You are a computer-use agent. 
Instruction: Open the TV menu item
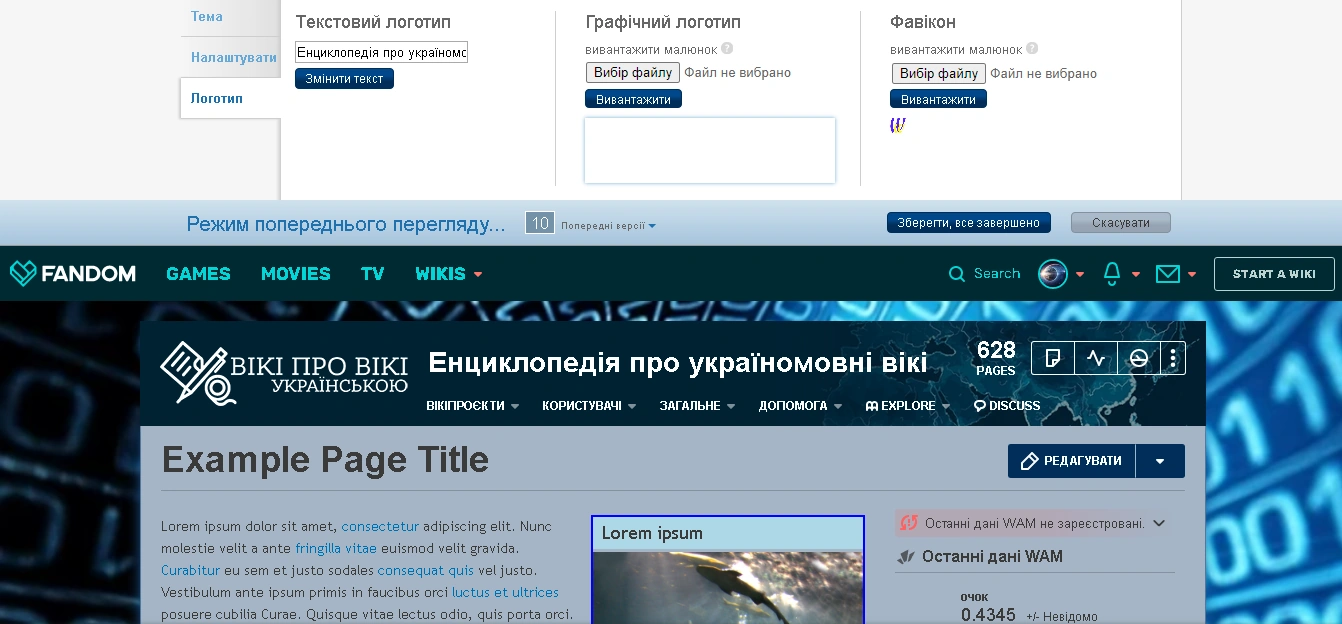click(x=373, y=274)
